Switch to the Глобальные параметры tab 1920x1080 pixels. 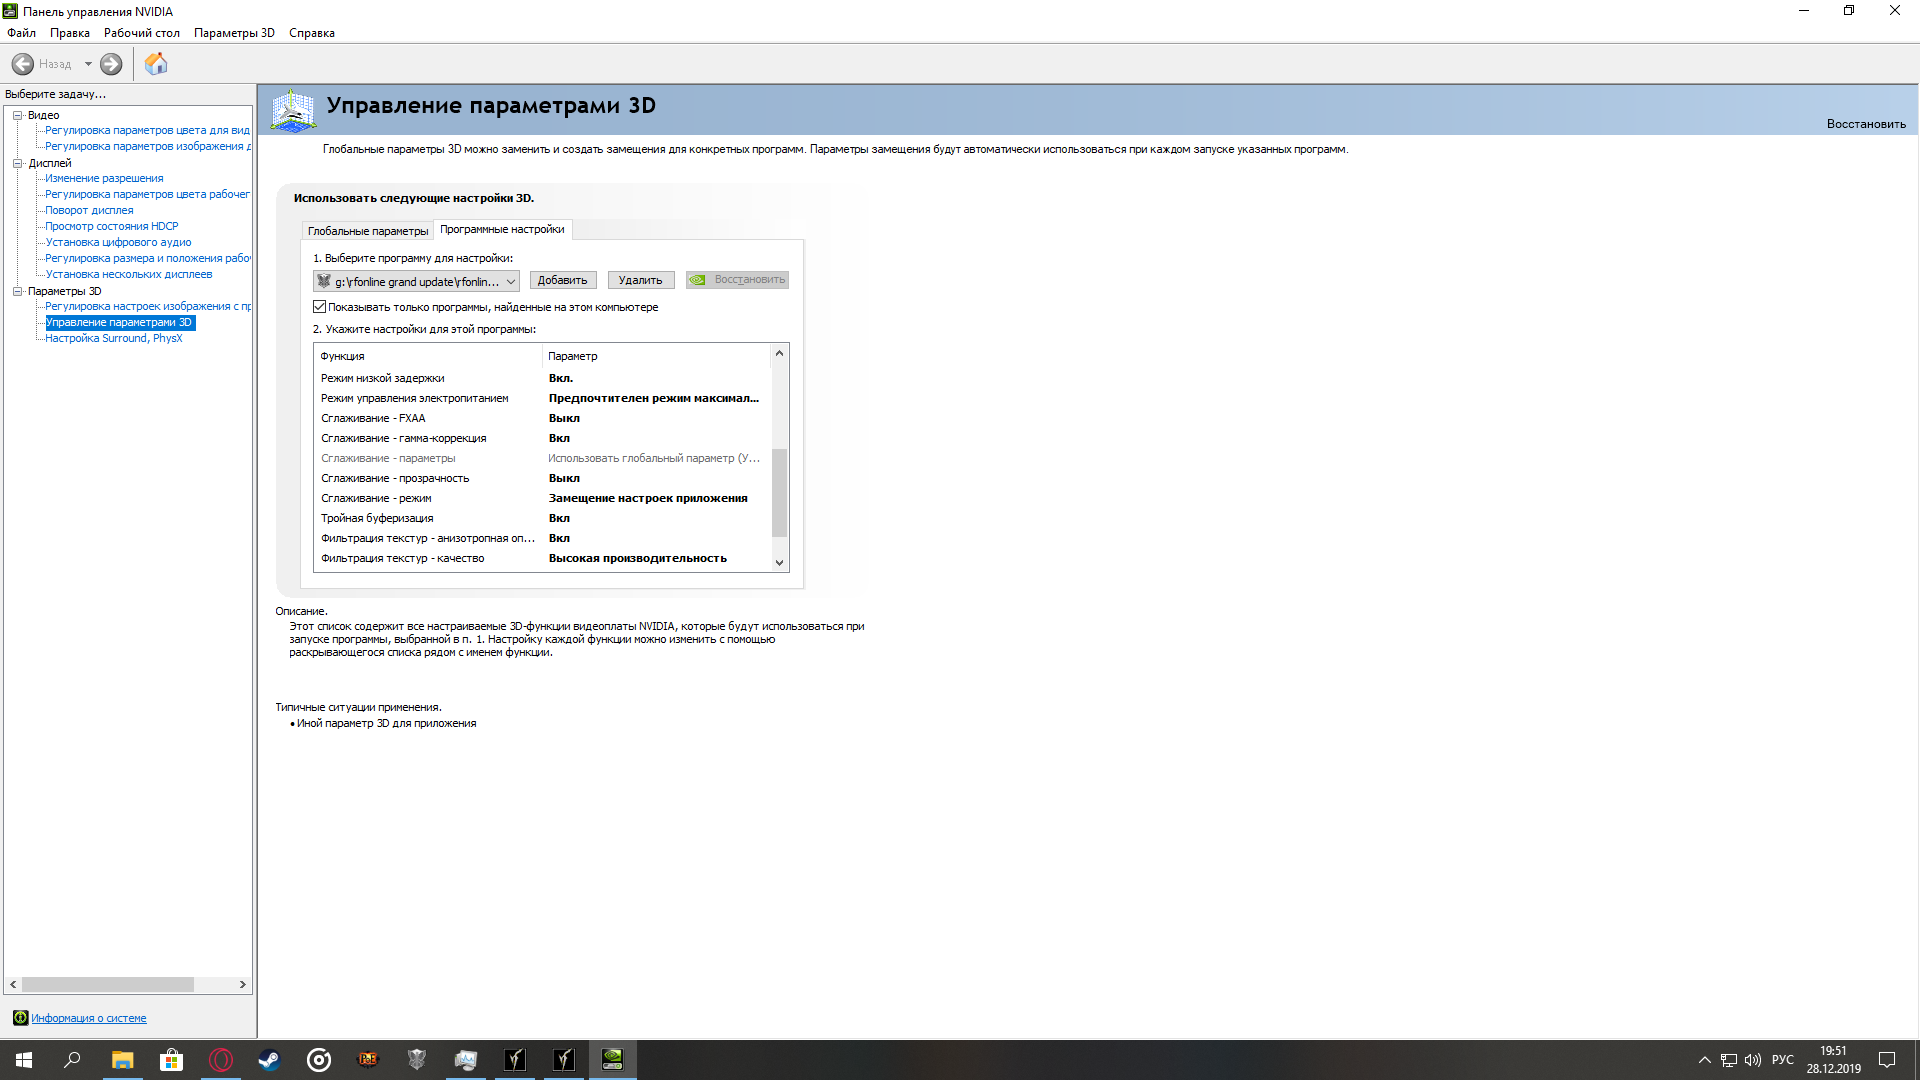[x=368, y=231]
